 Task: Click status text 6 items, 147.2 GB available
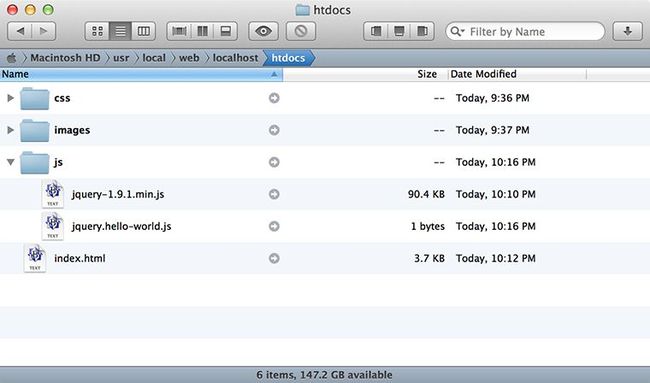324,375
